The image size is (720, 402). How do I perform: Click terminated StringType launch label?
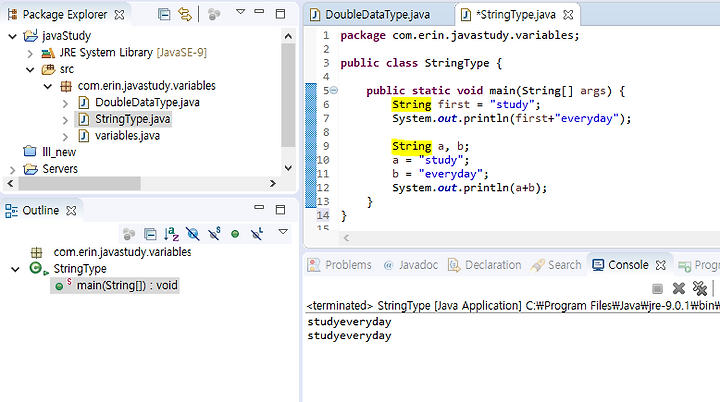(513, 306)
